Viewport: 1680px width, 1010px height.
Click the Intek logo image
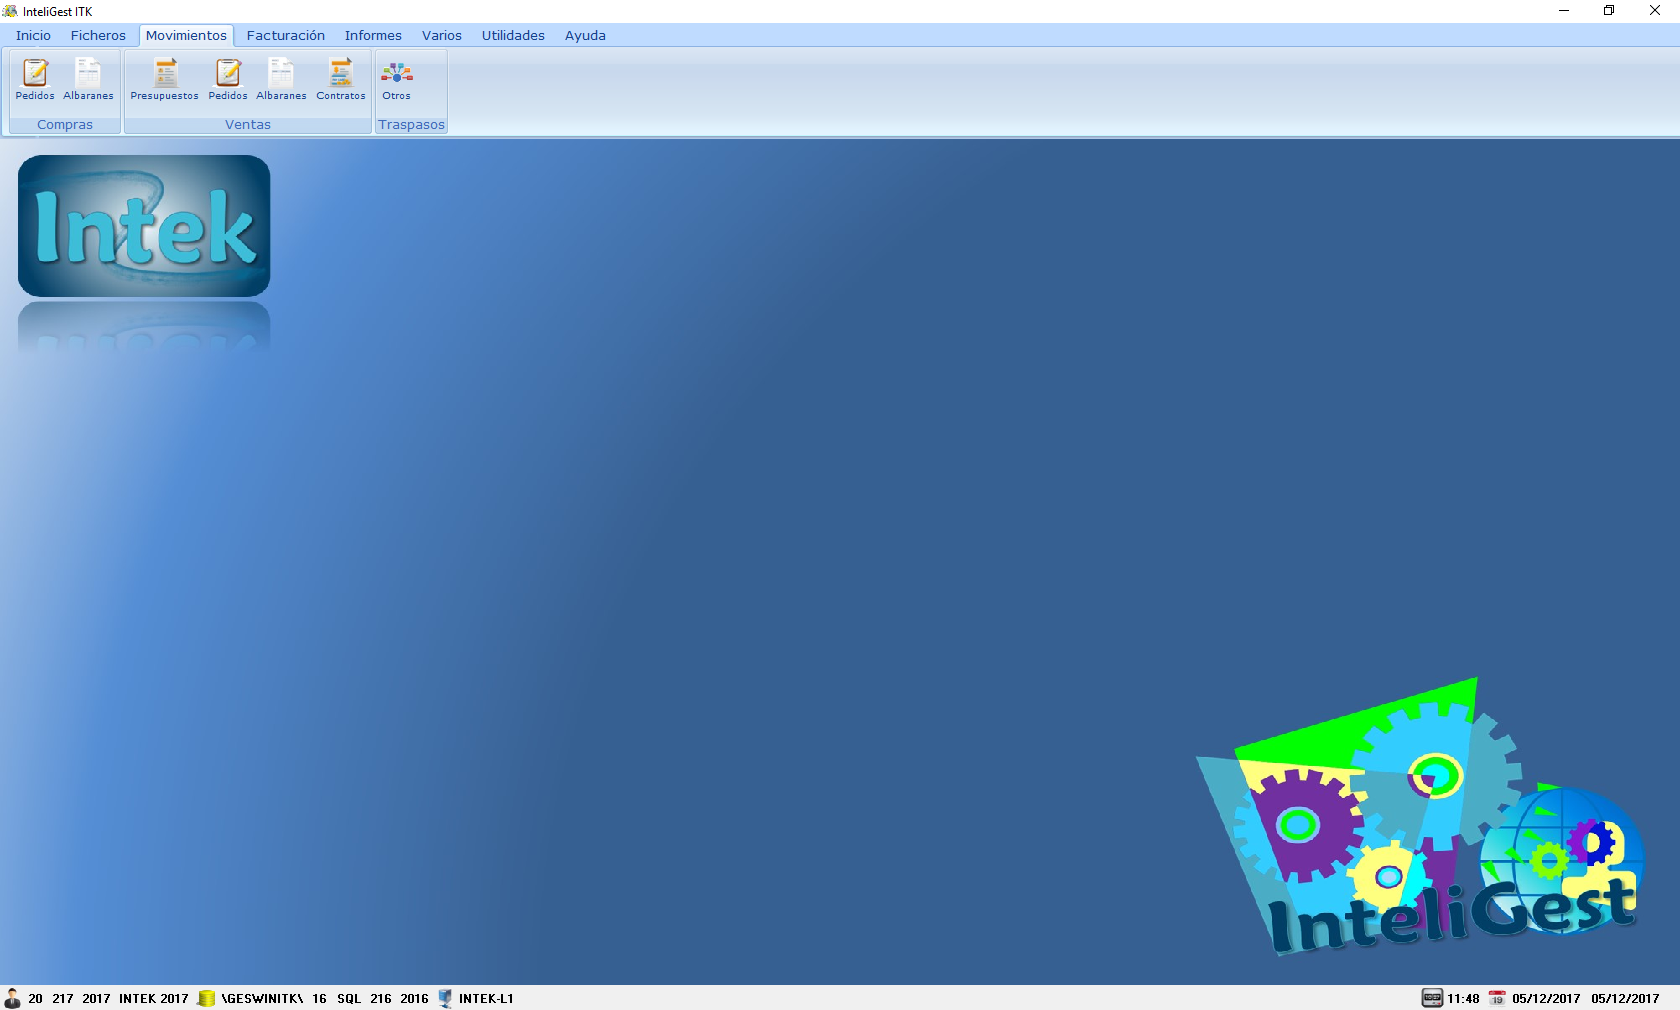(144, 226)
